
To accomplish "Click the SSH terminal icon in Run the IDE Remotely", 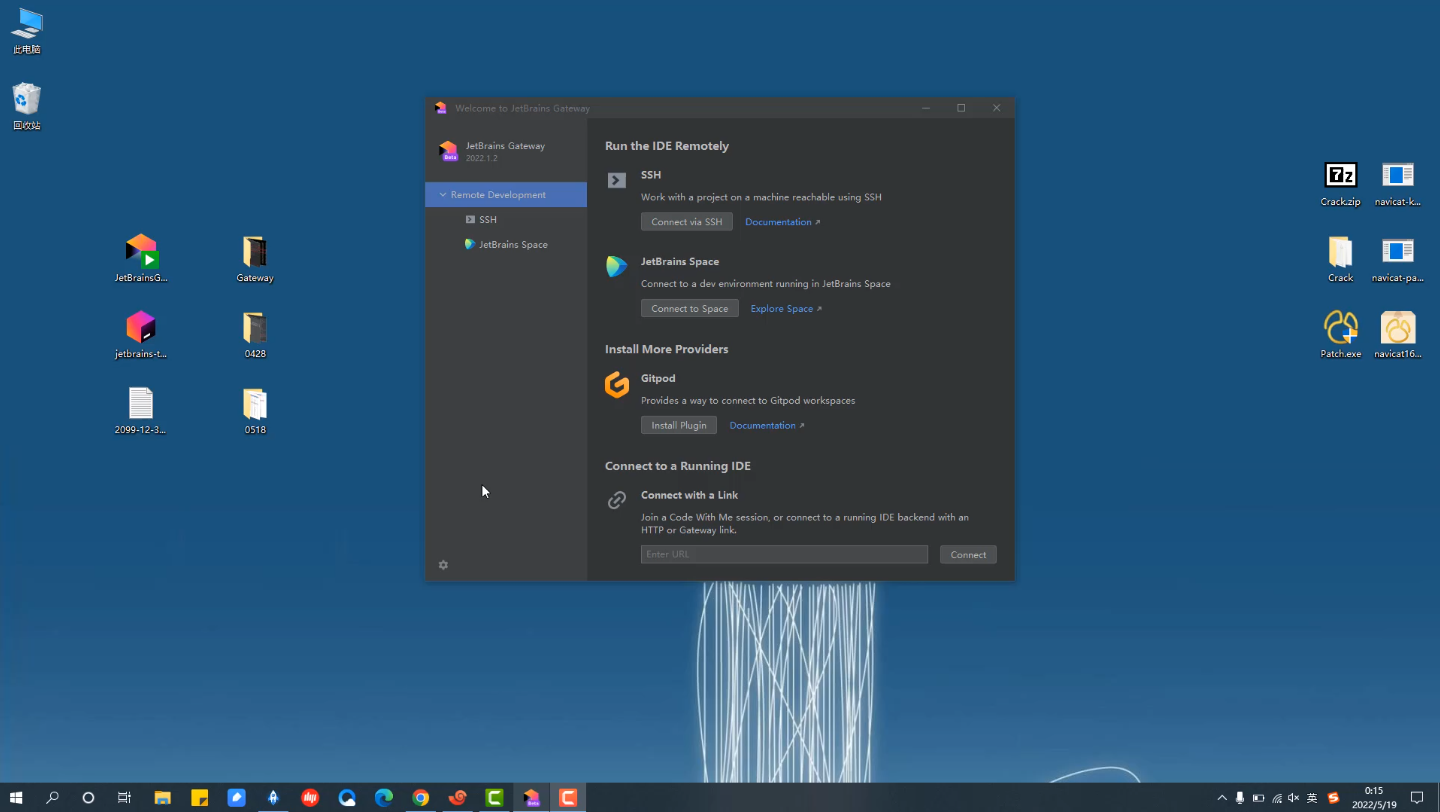I will [x=617, y=180].
